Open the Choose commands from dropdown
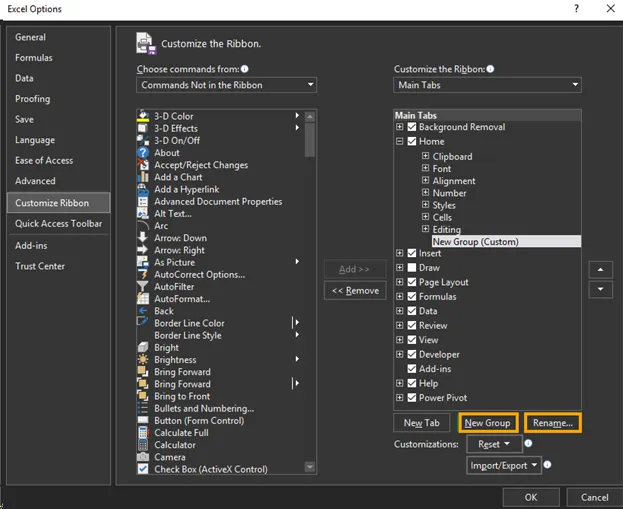Viewport: 623px width, 509px height. [x=226, y=85]
